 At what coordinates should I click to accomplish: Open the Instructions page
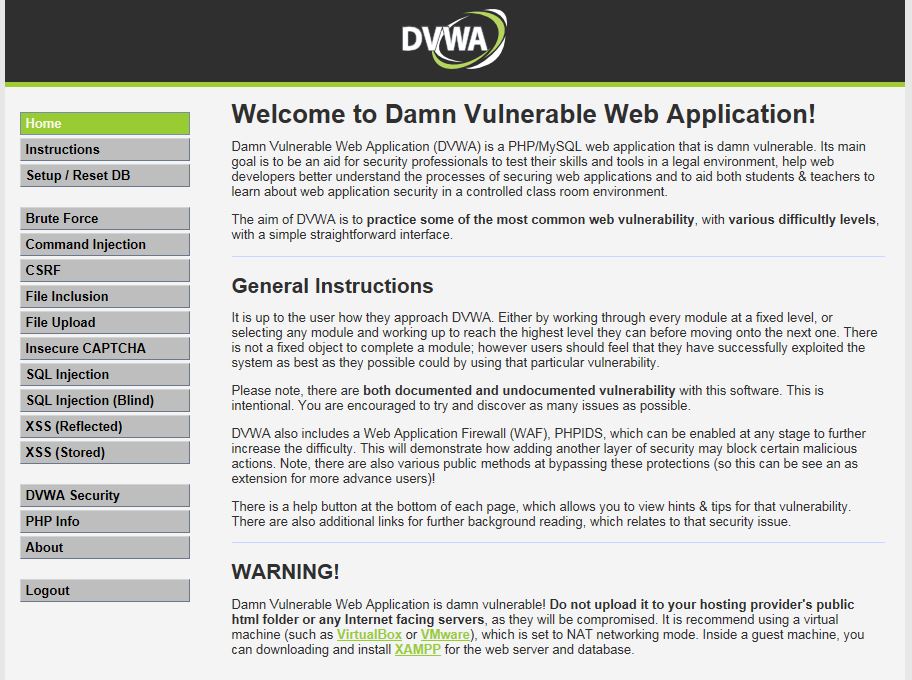(x=105, y=149)
